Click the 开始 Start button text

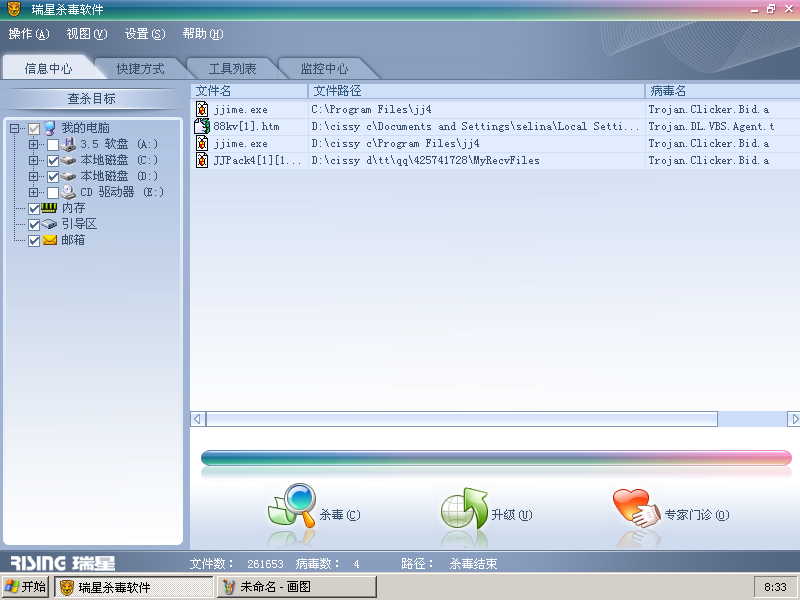[34, 587]
